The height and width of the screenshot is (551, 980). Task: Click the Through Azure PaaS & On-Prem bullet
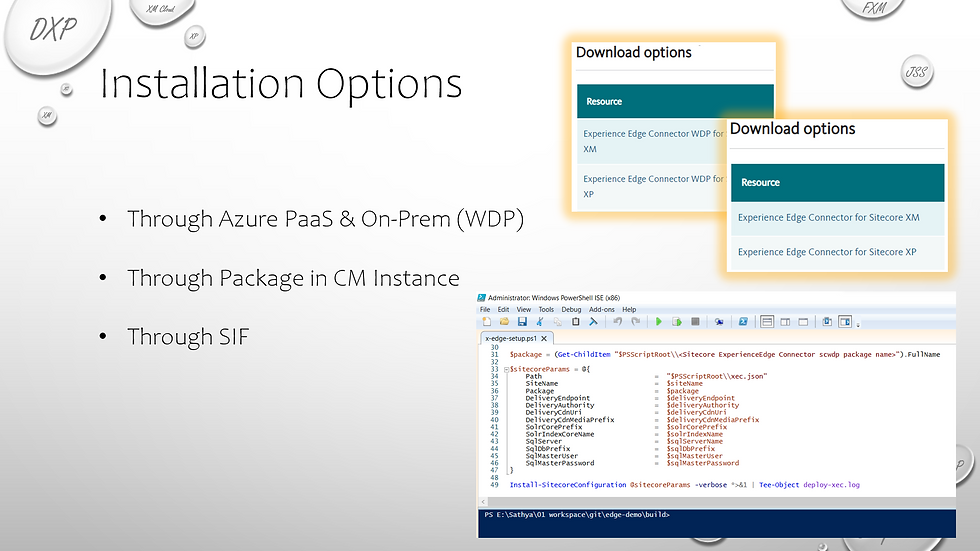[325, 219]
